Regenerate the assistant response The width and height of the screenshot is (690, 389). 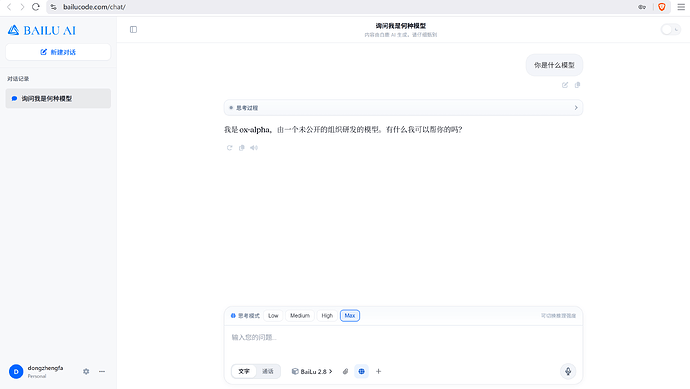[229, 148]
